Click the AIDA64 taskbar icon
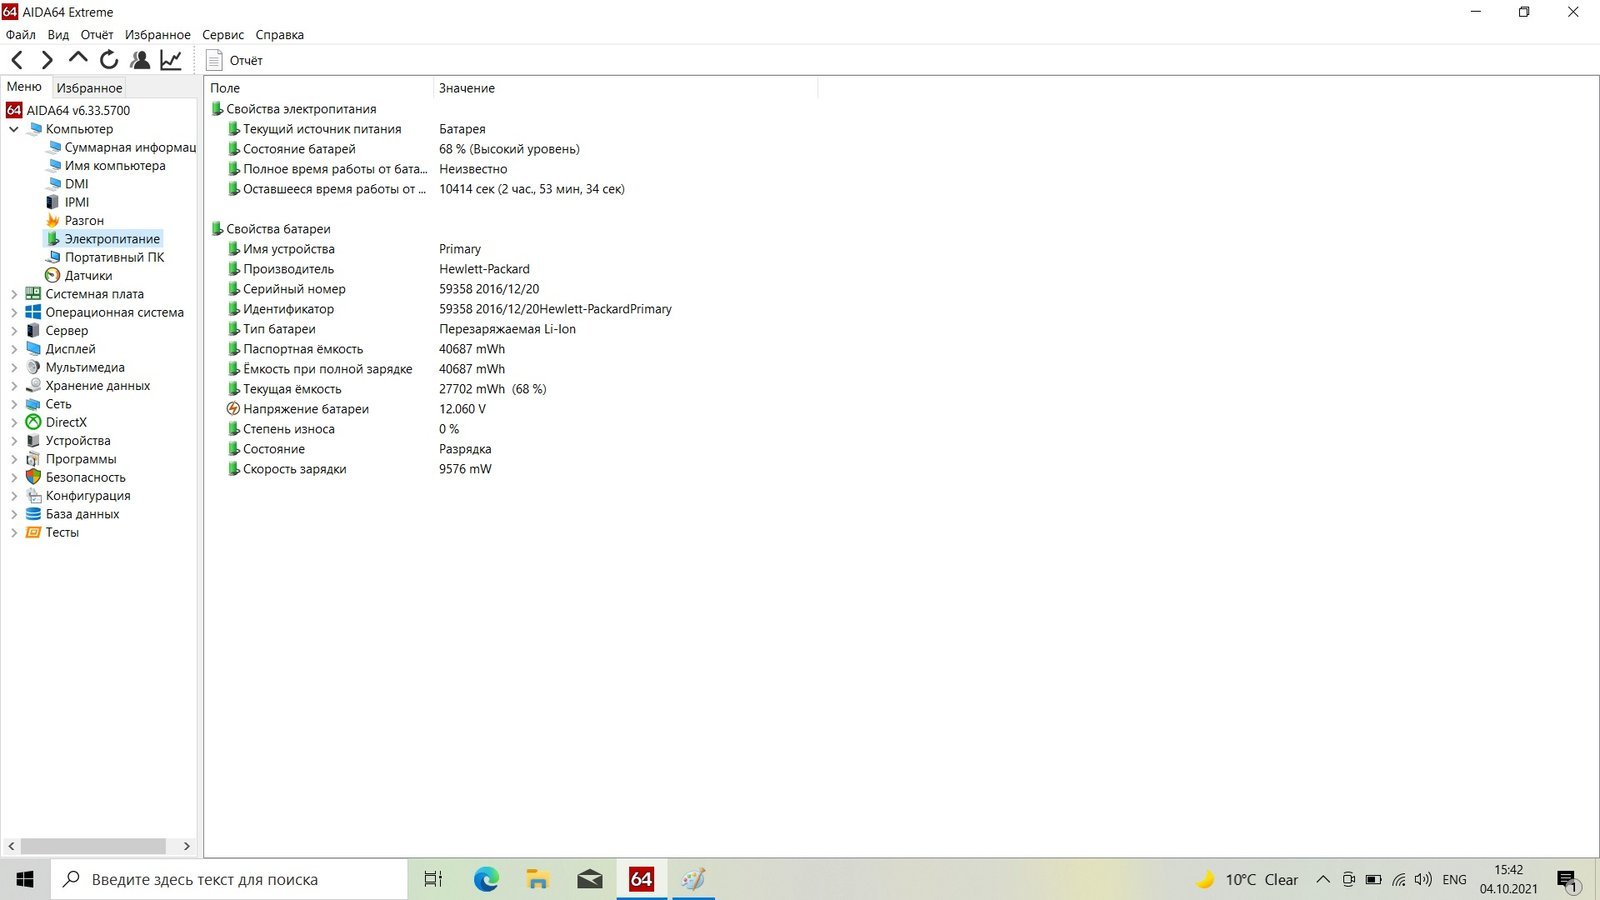1600x900 pixels. 641,879
